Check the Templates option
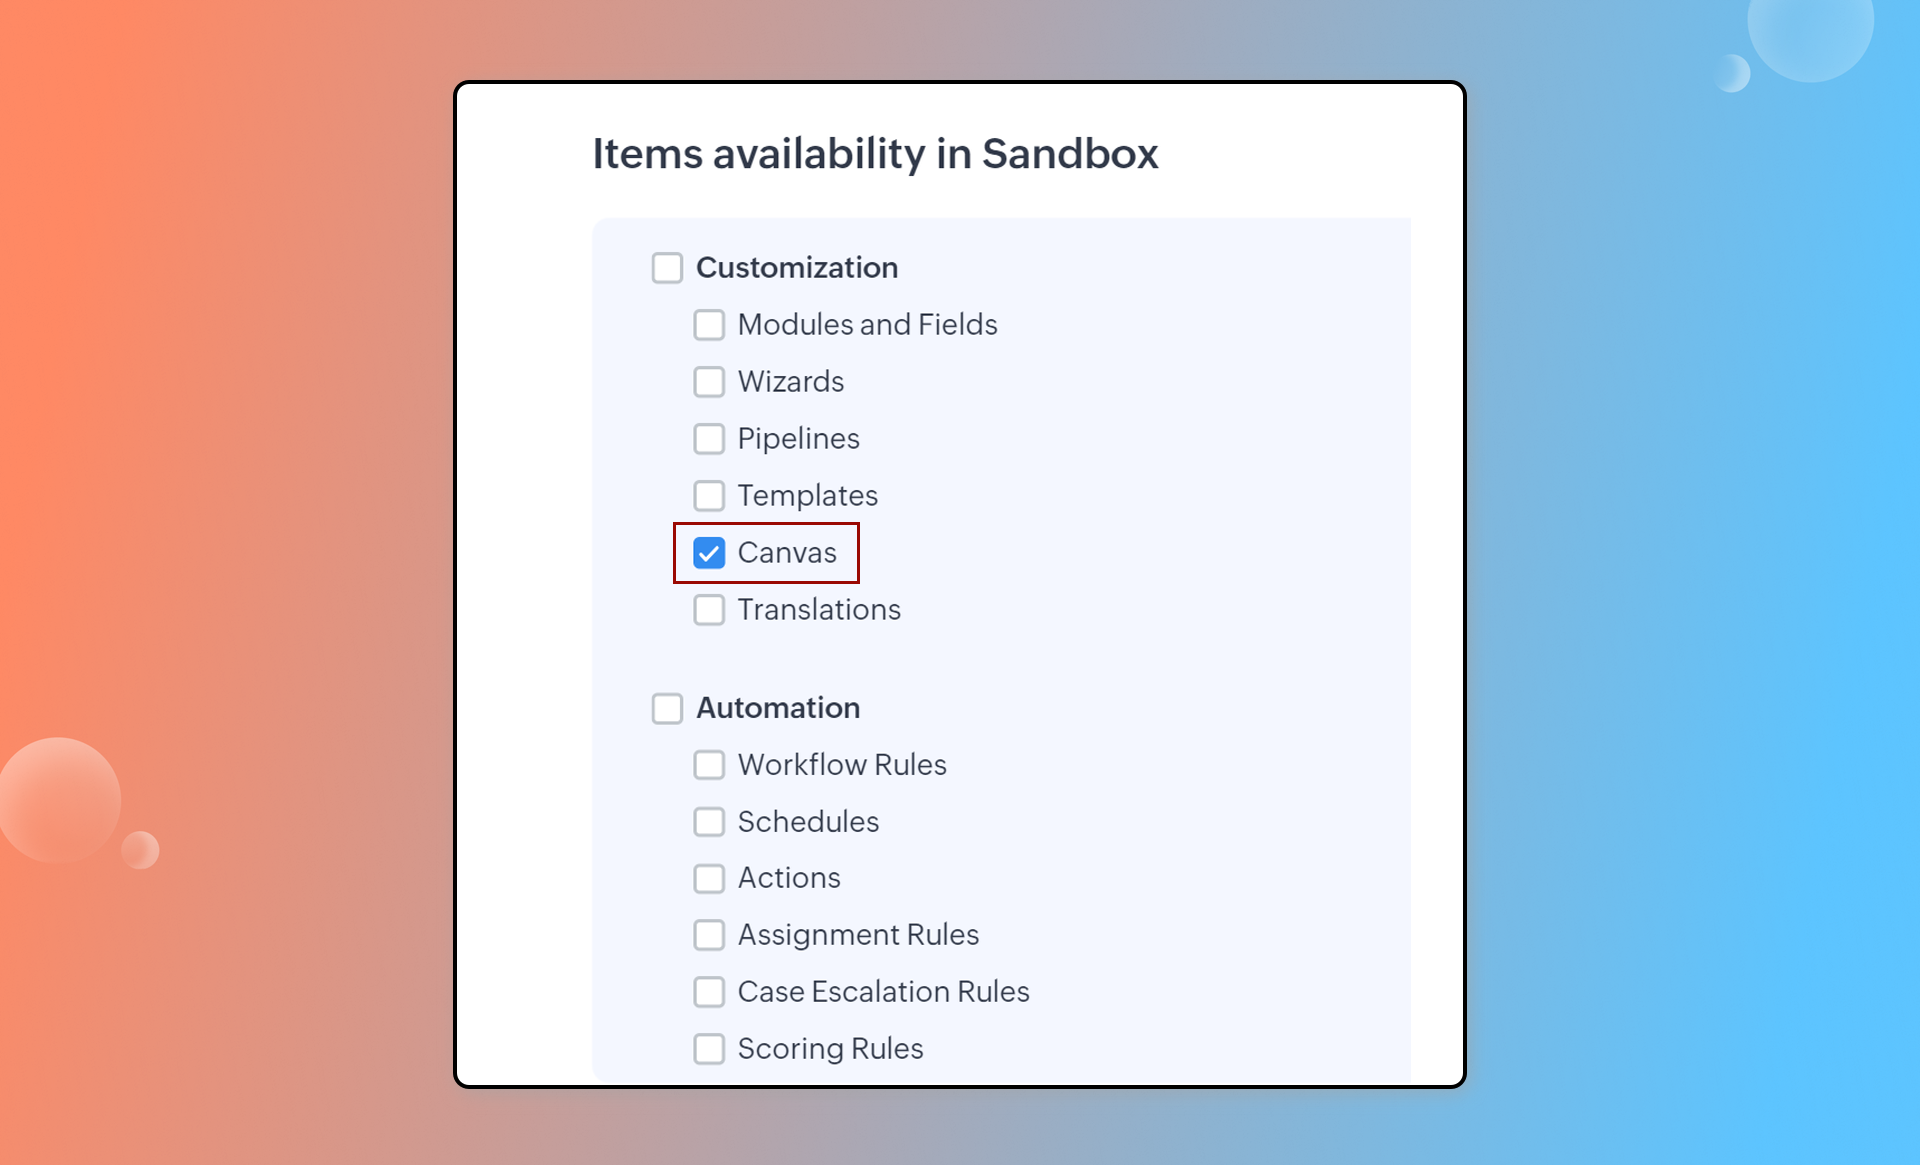Viewport: 1920px width, 1166px height. click(709, 496)
